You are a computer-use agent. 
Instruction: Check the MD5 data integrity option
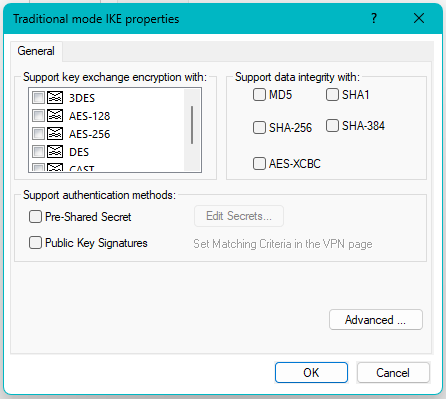pos(259,95)
